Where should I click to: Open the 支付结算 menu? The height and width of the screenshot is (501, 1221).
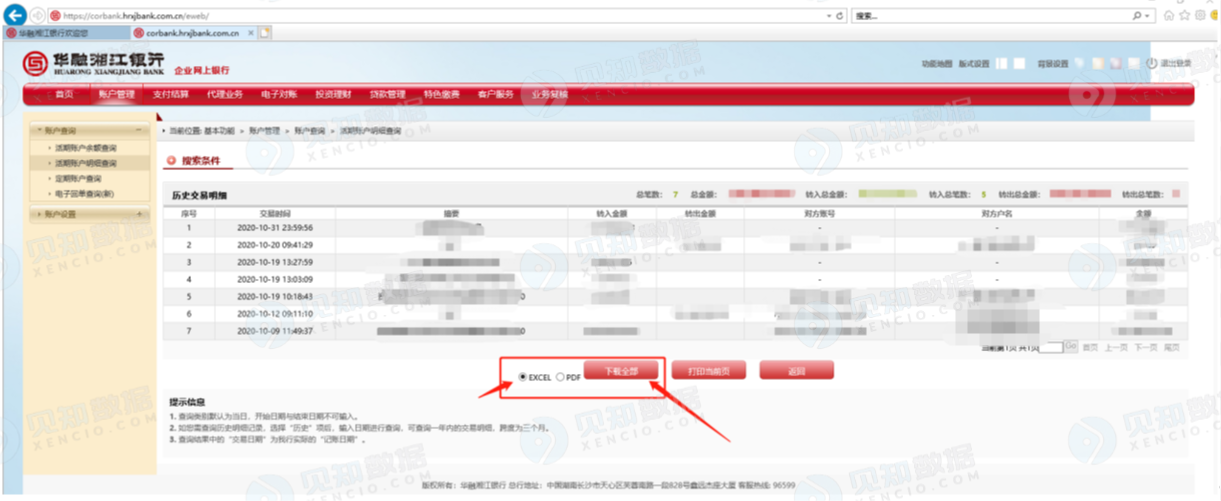(x=170, y=95)
